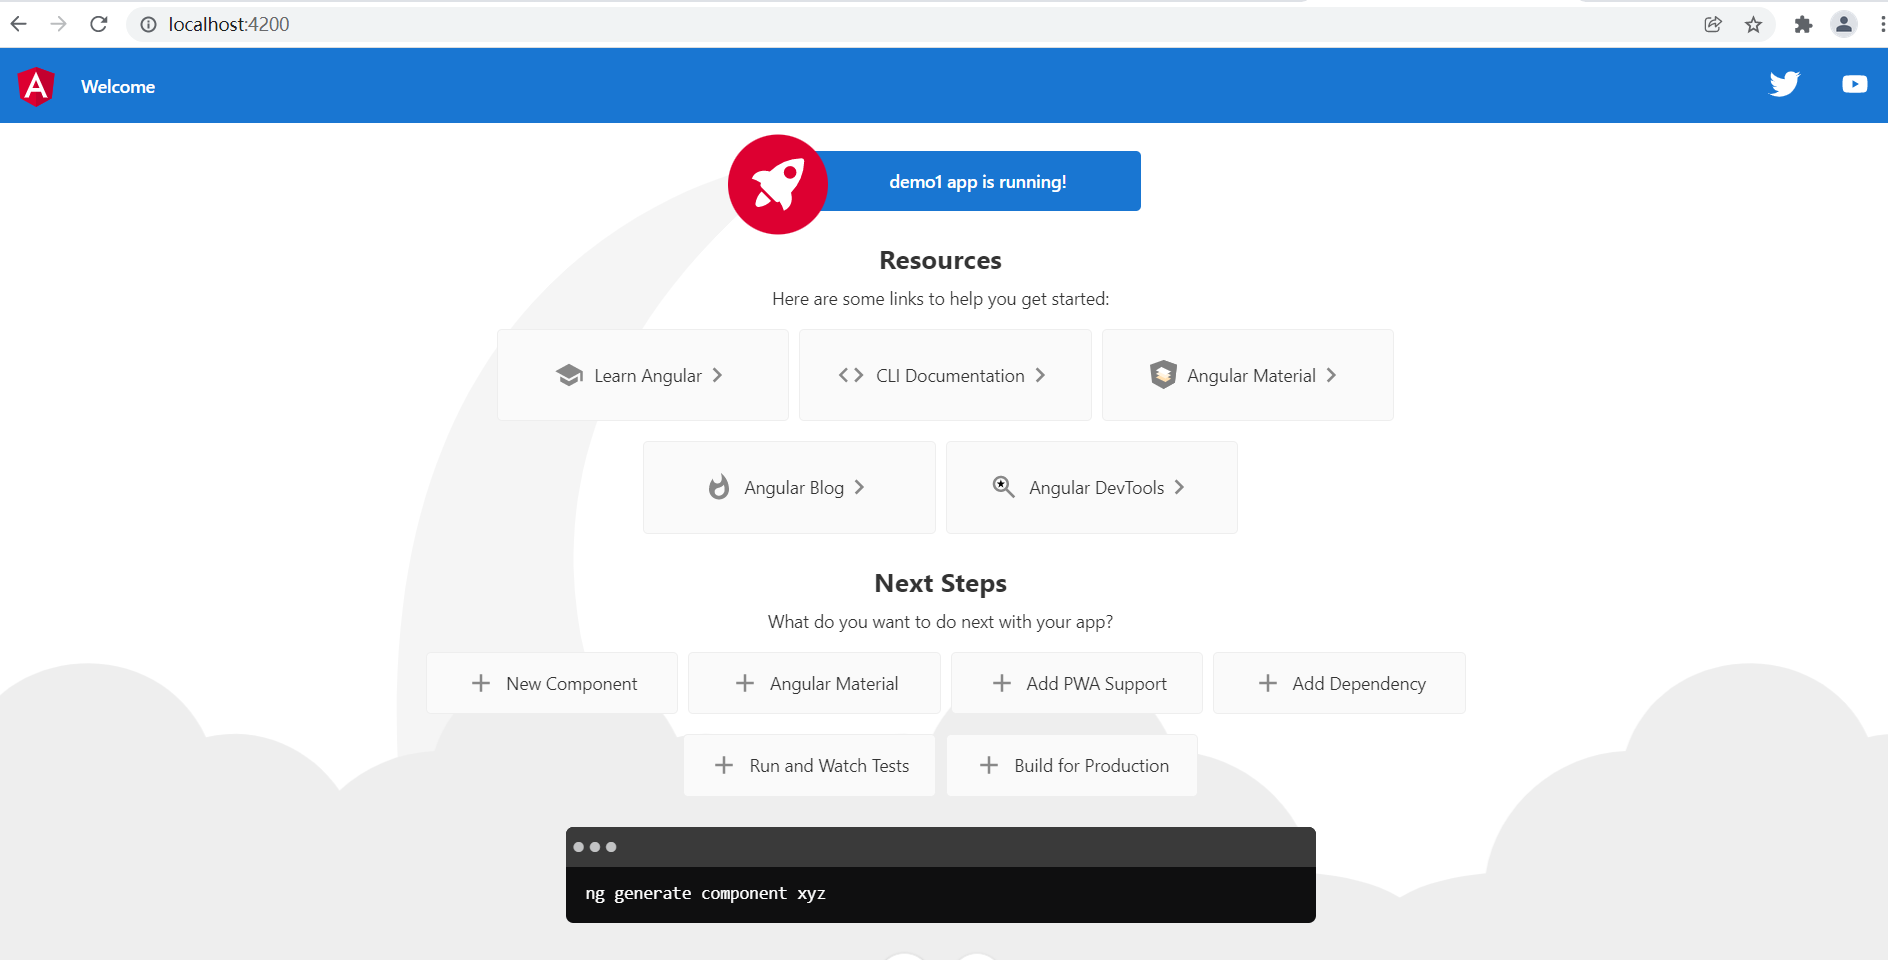Viewport: 1888px width, 960px height.
Task: Click the magnifier icon beside Angular DevTools
Action: [x=1003, y=486]
